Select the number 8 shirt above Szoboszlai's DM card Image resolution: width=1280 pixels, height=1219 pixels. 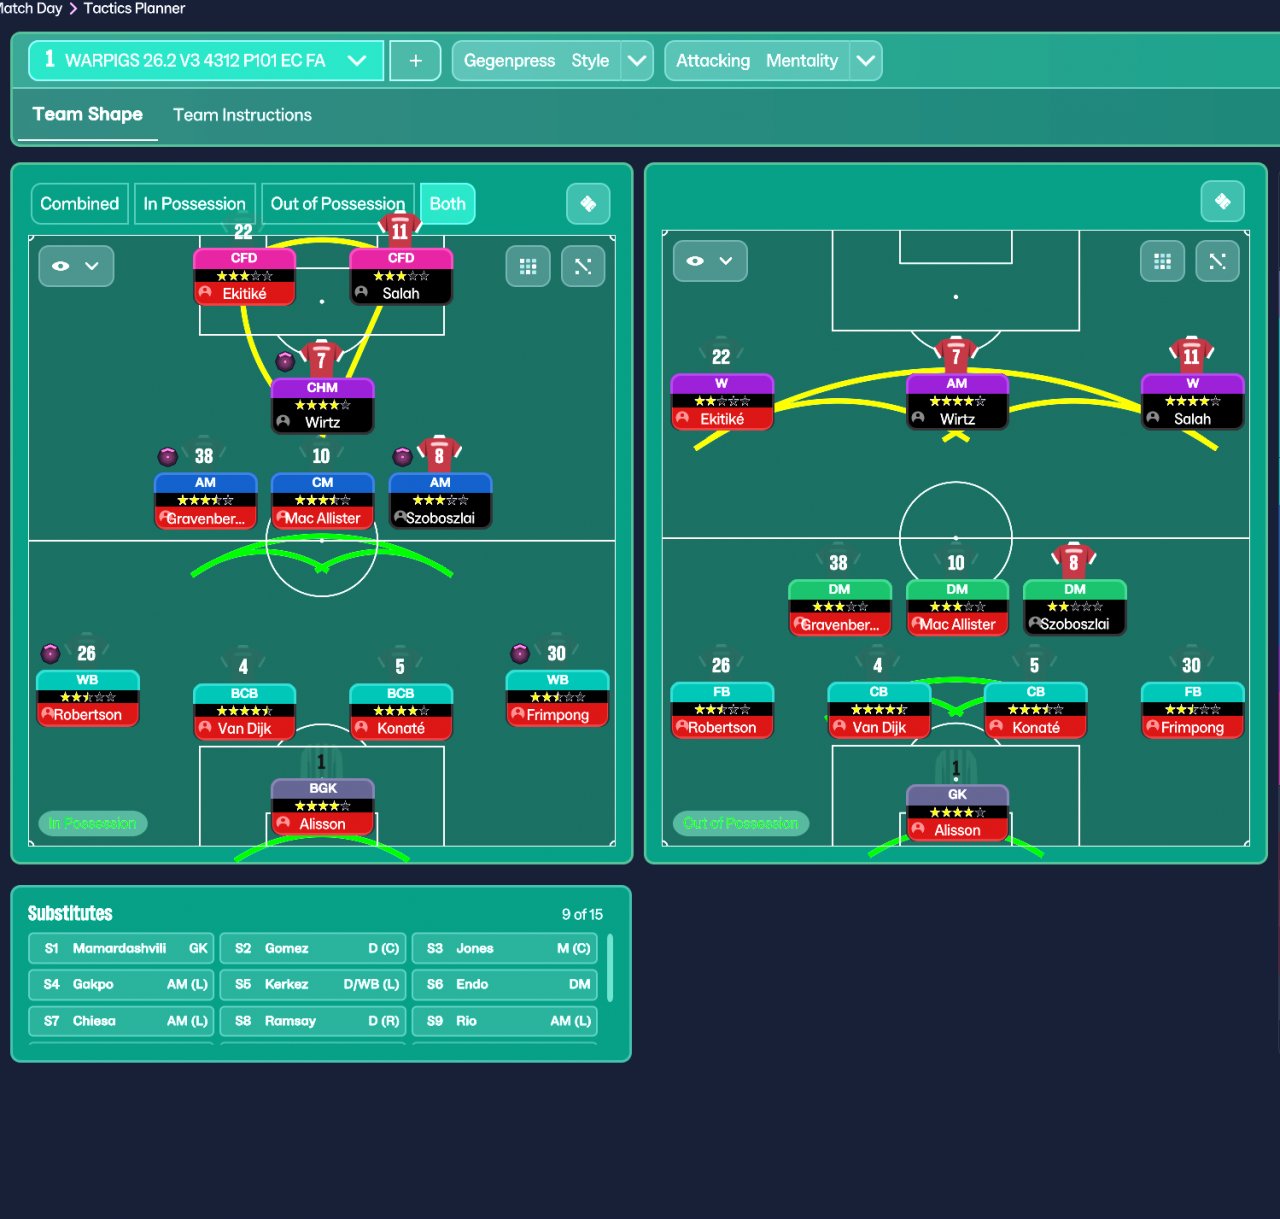coord(1074,561)
